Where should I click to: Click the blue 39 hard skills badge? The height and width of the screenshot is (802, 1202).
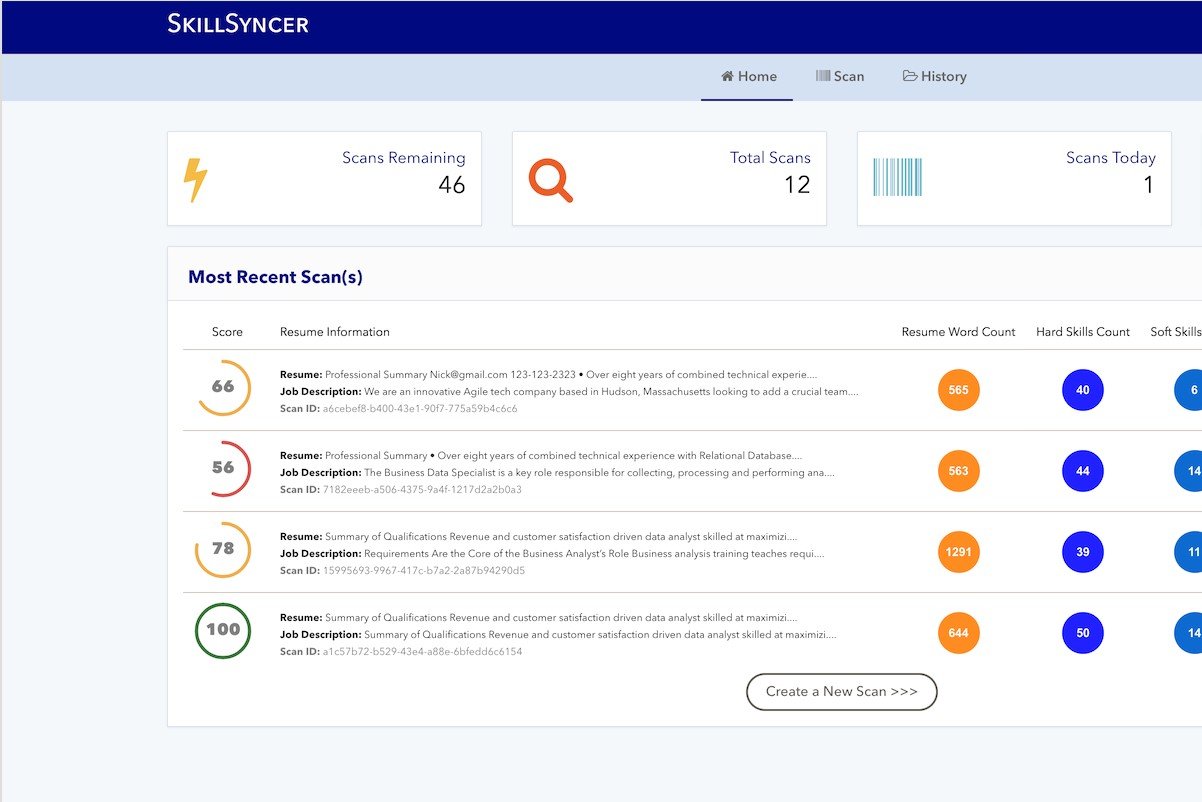tap(1083, 552)
